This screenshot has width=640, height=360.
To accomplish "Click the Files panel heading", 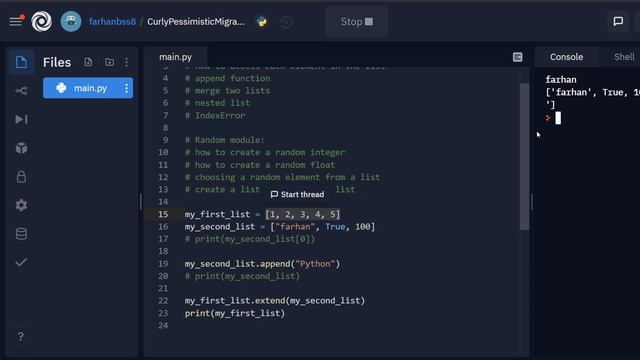I will (x=57, y=62).
